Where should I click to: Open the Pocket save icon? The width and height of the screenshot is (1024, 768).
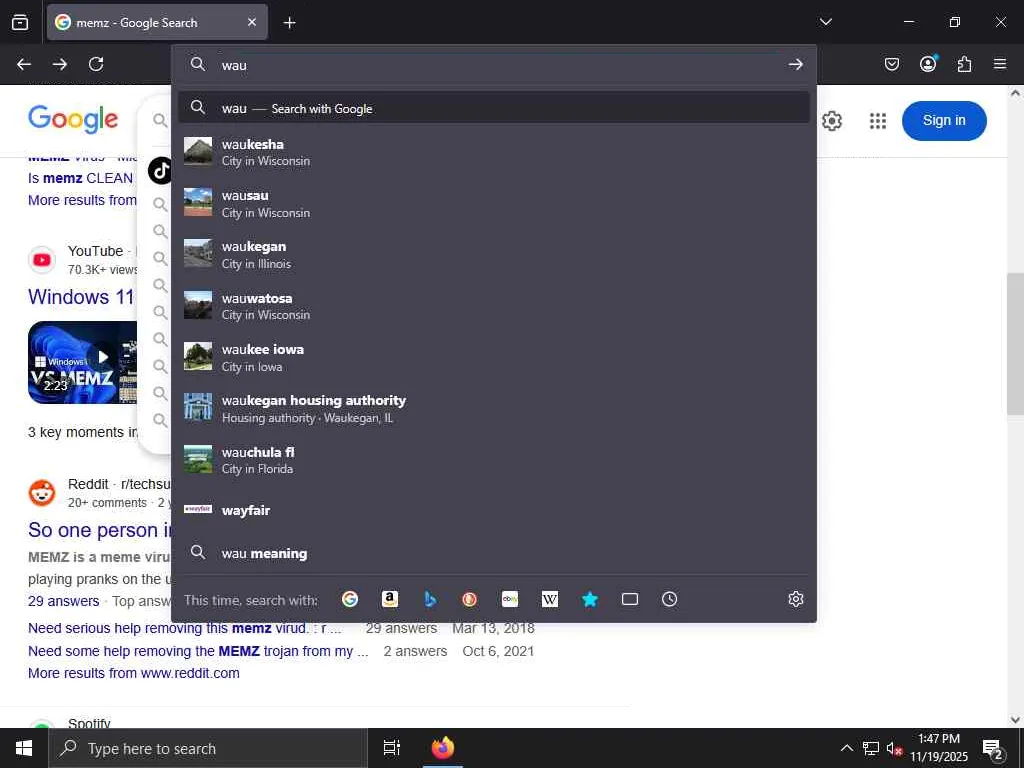click(x=892, y=64)
